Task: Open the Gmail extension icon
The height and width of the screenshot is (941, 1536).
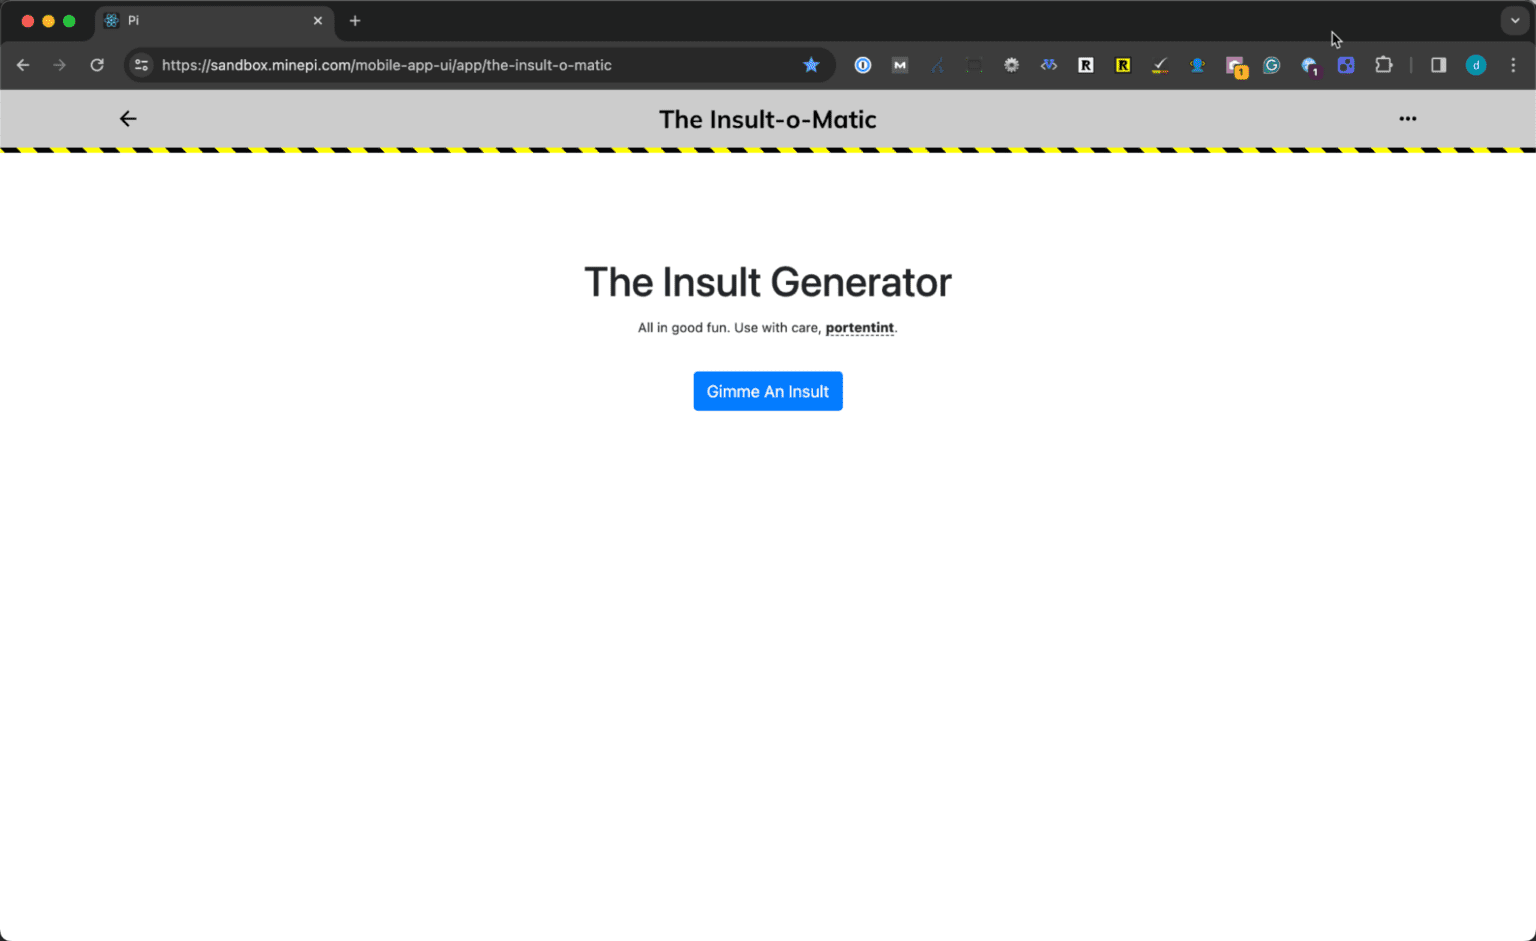Action: 899,65
